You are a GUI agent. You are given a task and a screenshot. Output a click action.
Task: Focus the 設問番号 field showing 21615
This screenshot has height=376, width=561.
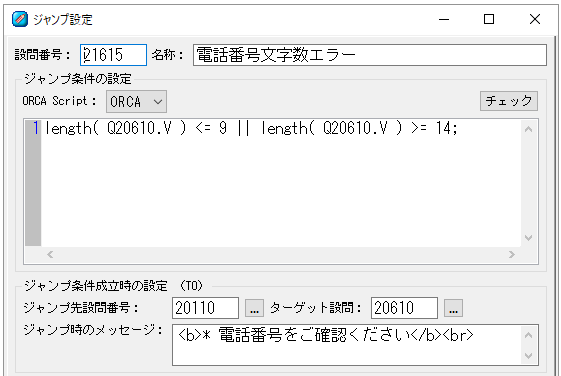(113, 55)
